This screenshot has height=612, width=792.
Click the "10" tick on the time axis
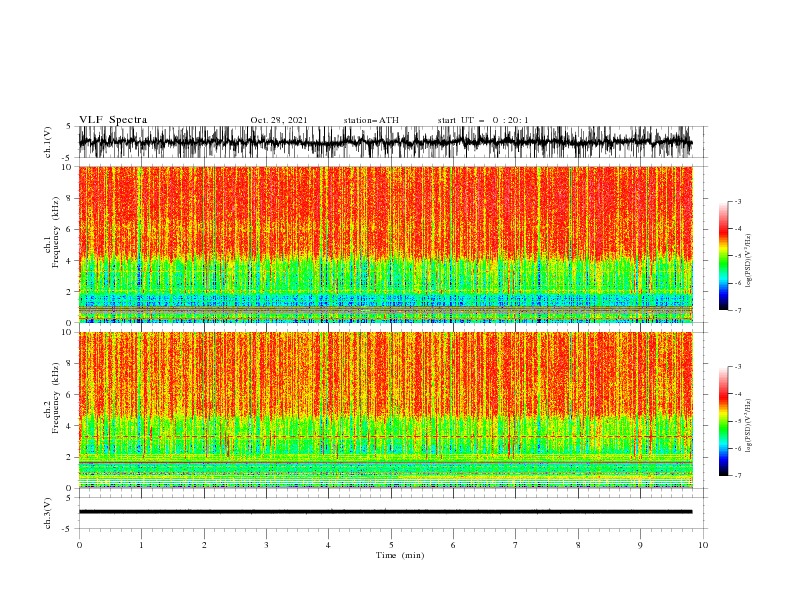[703, 545]
